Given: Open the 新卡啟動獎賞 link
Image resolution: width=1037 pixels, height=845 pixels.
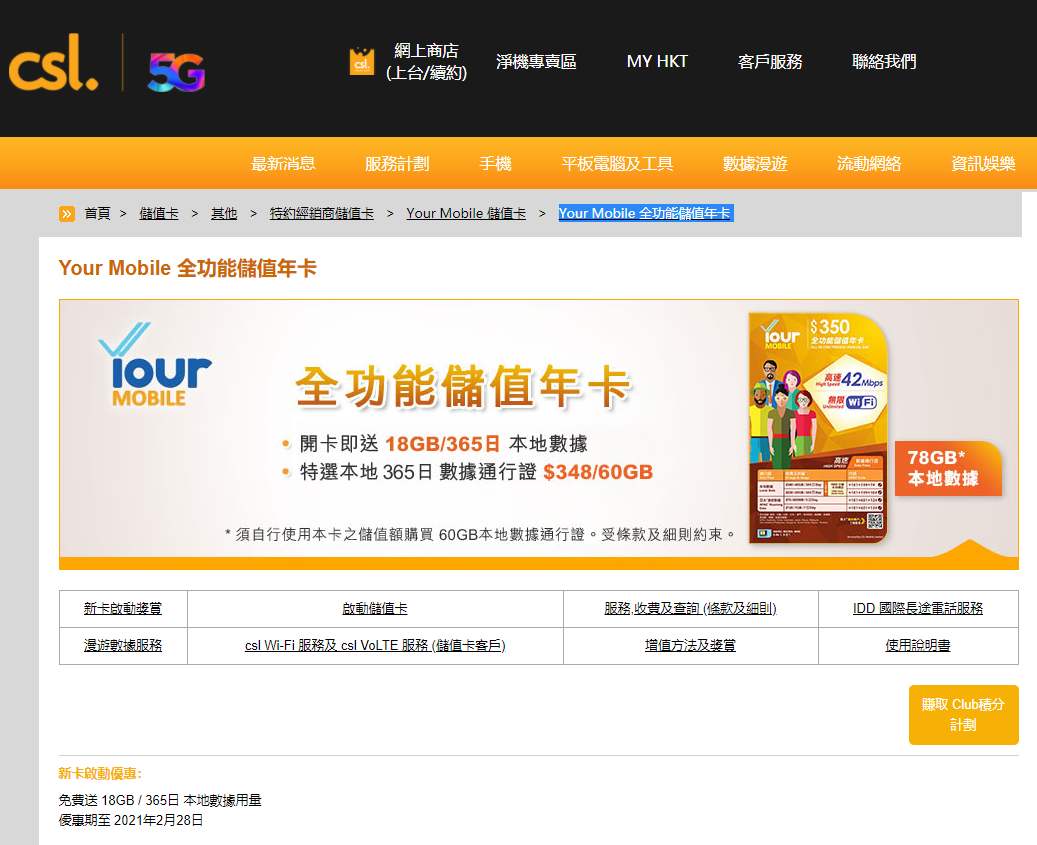Looking at the screenshot, I should pyautogui.click(x=123, y=608).
